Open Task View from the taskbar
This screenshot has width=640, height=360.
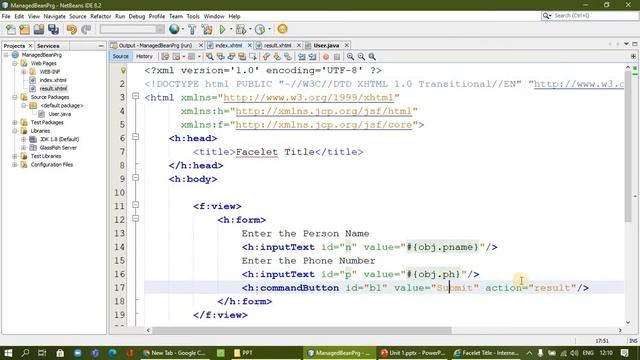coord(42,353)
